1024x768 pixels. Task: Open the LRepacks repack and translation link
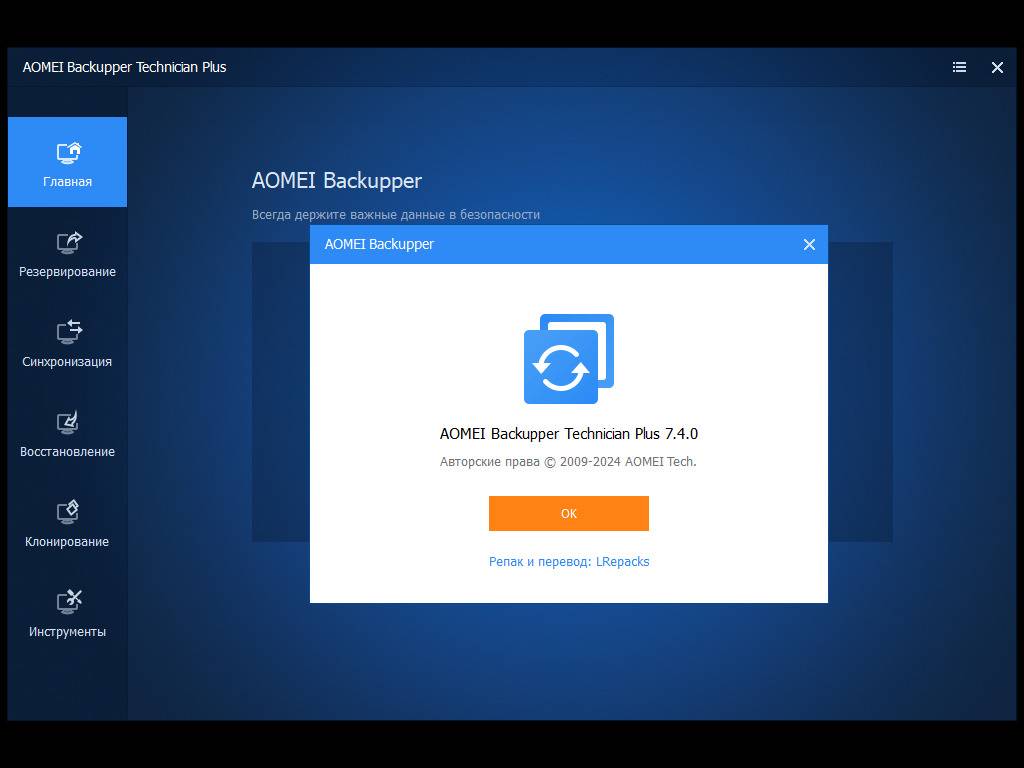569,561
